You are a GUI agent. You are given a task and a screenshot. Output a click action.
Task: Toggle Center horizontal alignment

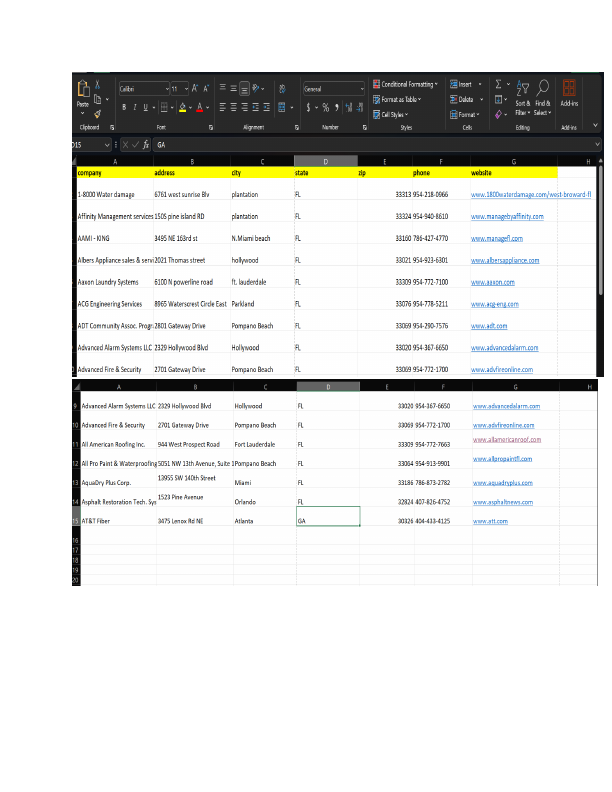click(234, 107)
